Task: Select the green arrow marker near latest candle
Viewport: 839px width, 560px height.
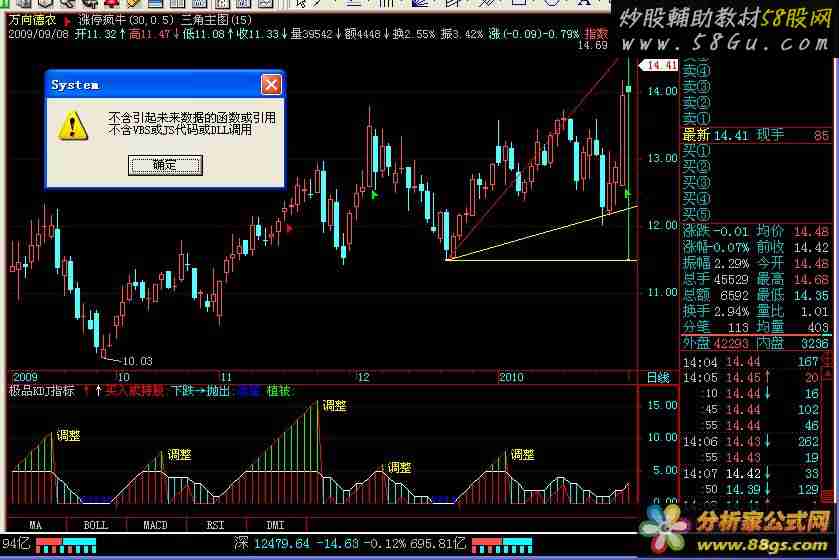Action: [628, 193]
